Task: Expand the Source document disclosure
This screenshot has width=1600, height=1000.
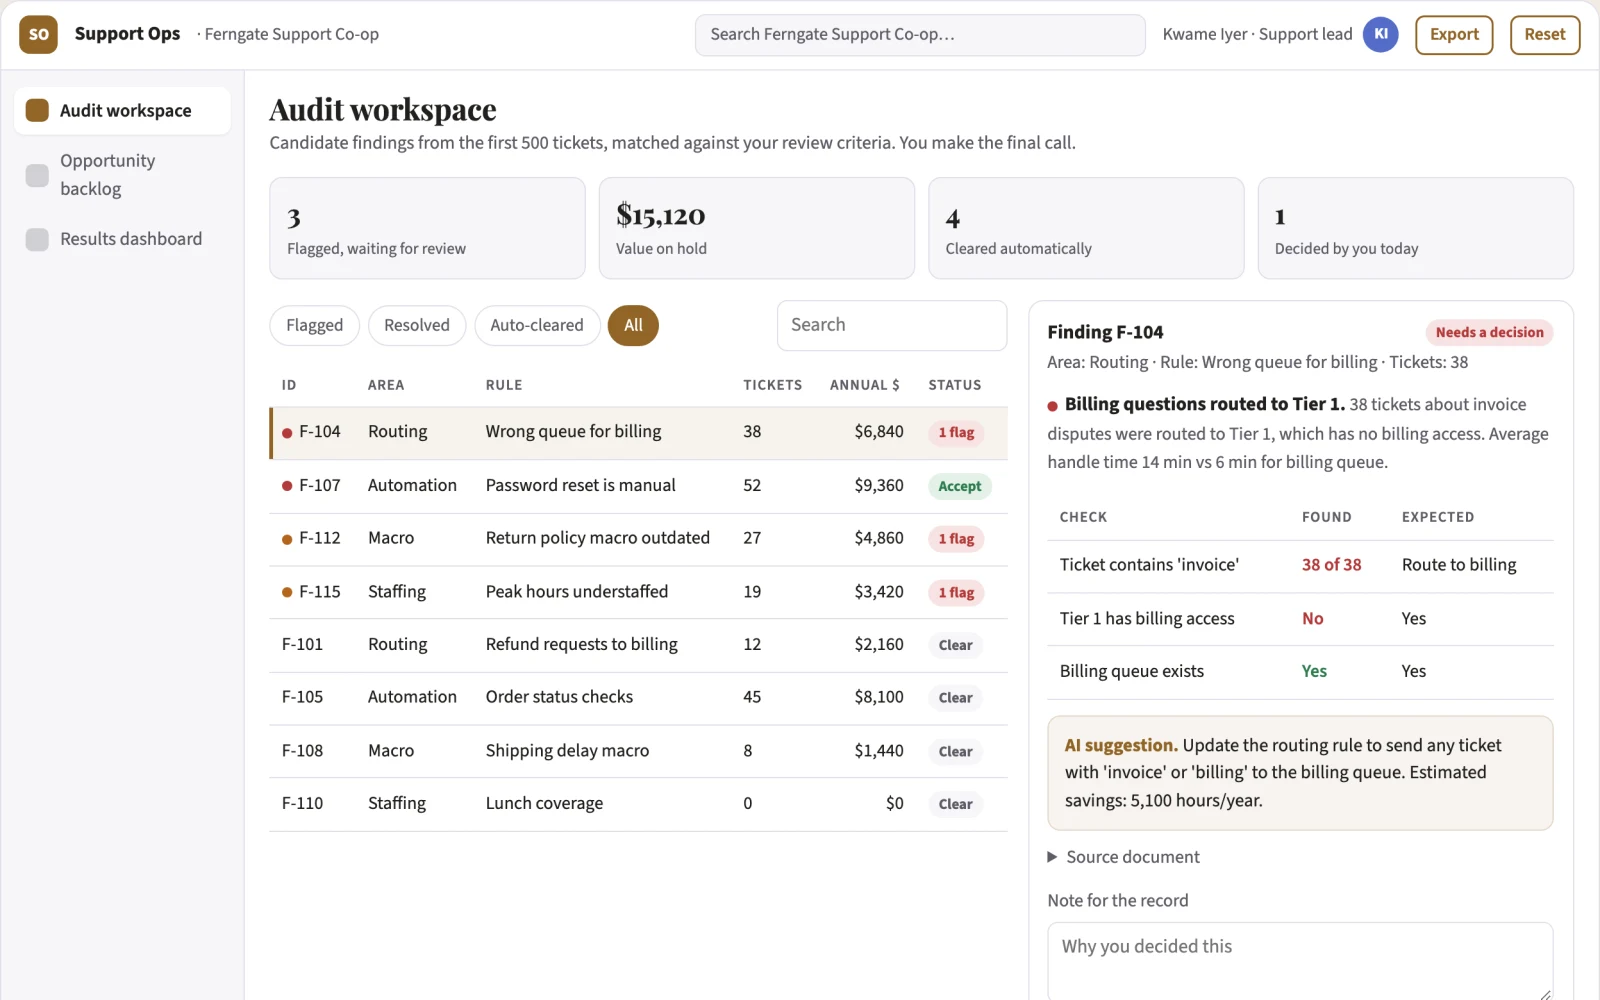Action: coord(1123,857)
